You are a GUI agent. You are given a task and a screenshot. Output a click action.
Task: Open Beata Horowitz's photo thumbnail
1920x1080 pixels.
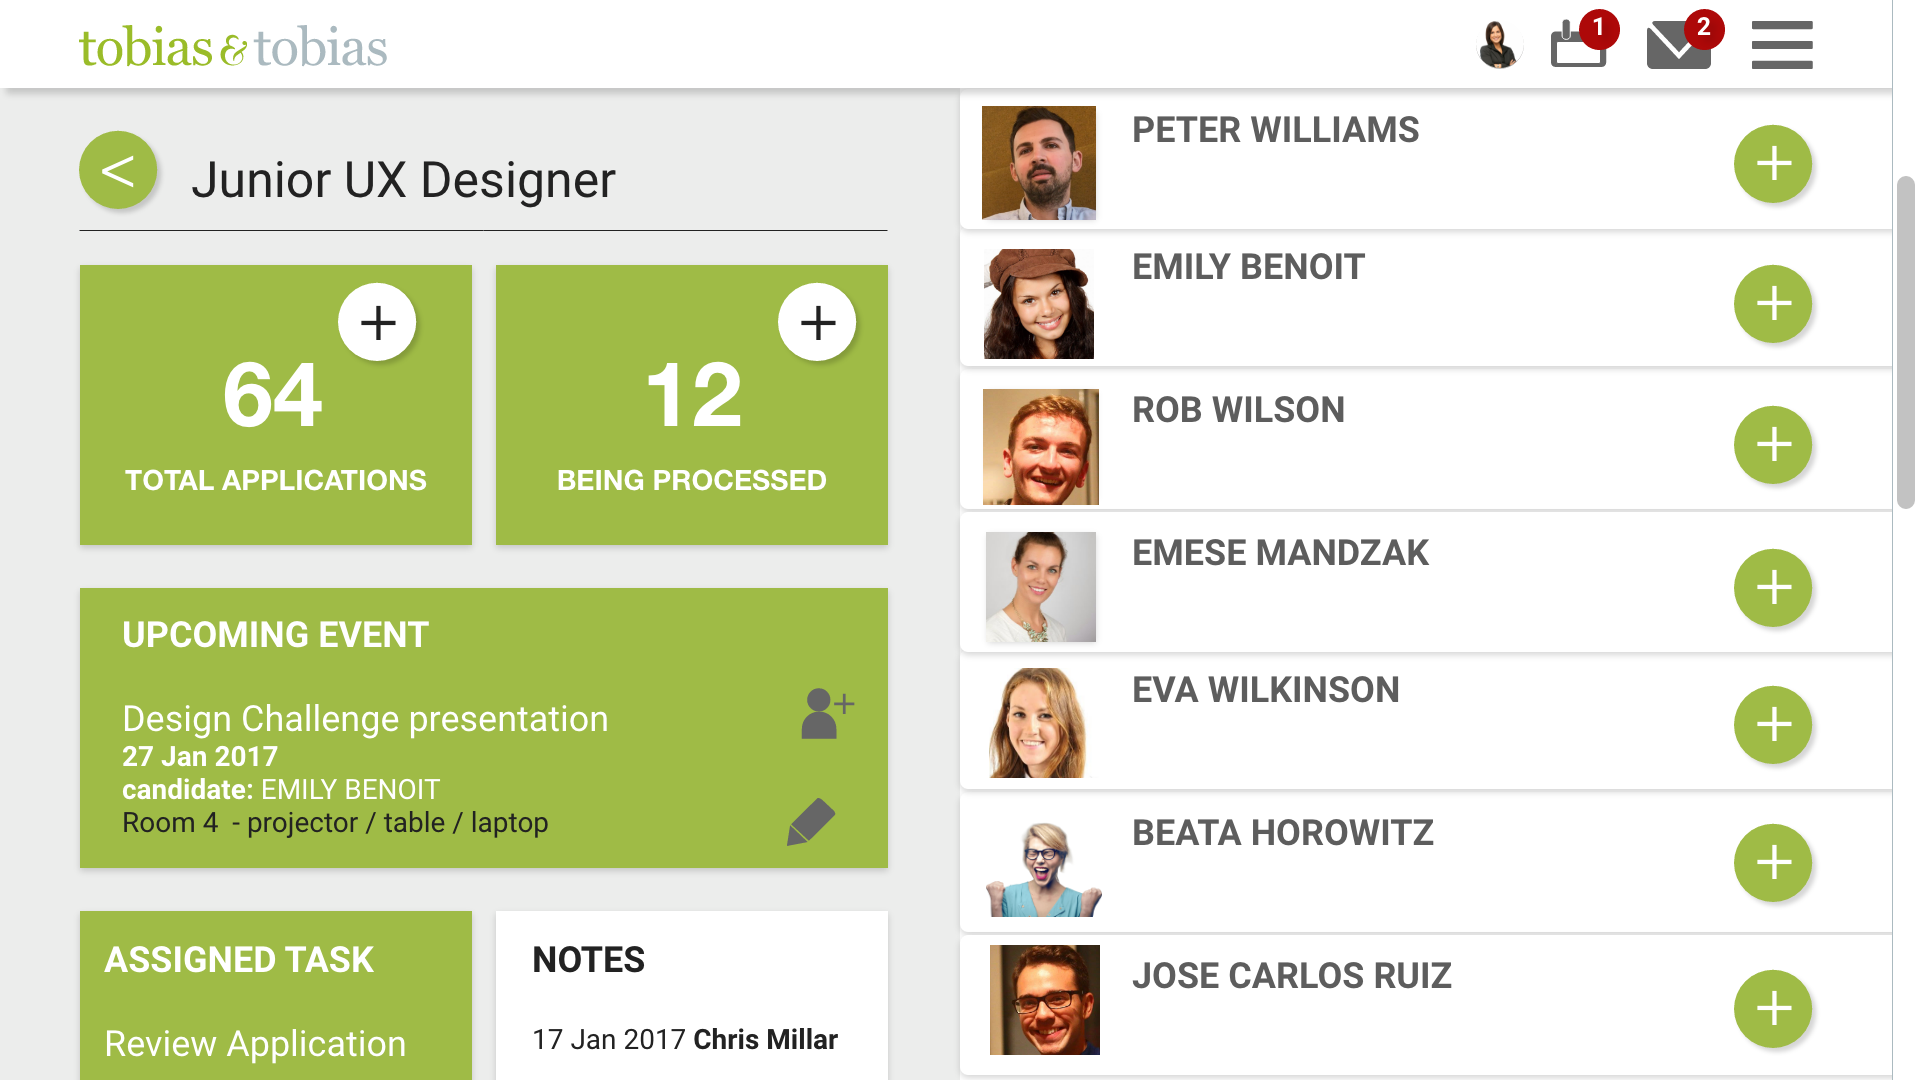point(1043,868)
